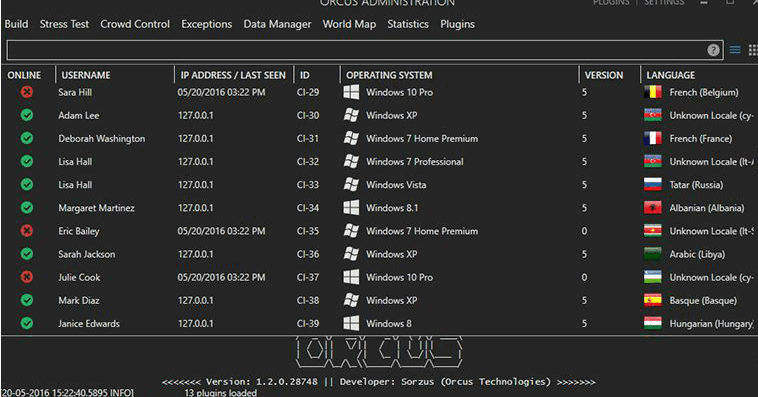Select the Adam Lee username cell
Screen dimensions: 758x397
pos(79,116)
